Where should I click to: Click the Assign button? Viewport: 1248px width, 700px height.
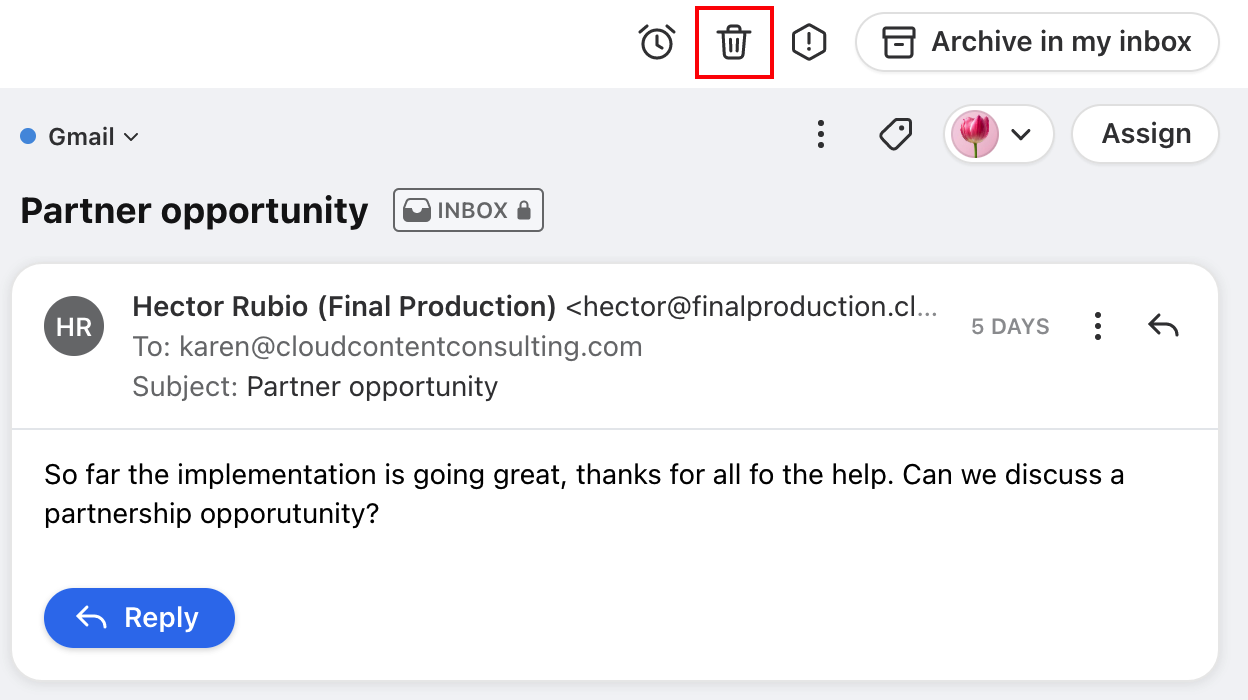tap(1145, 134)
